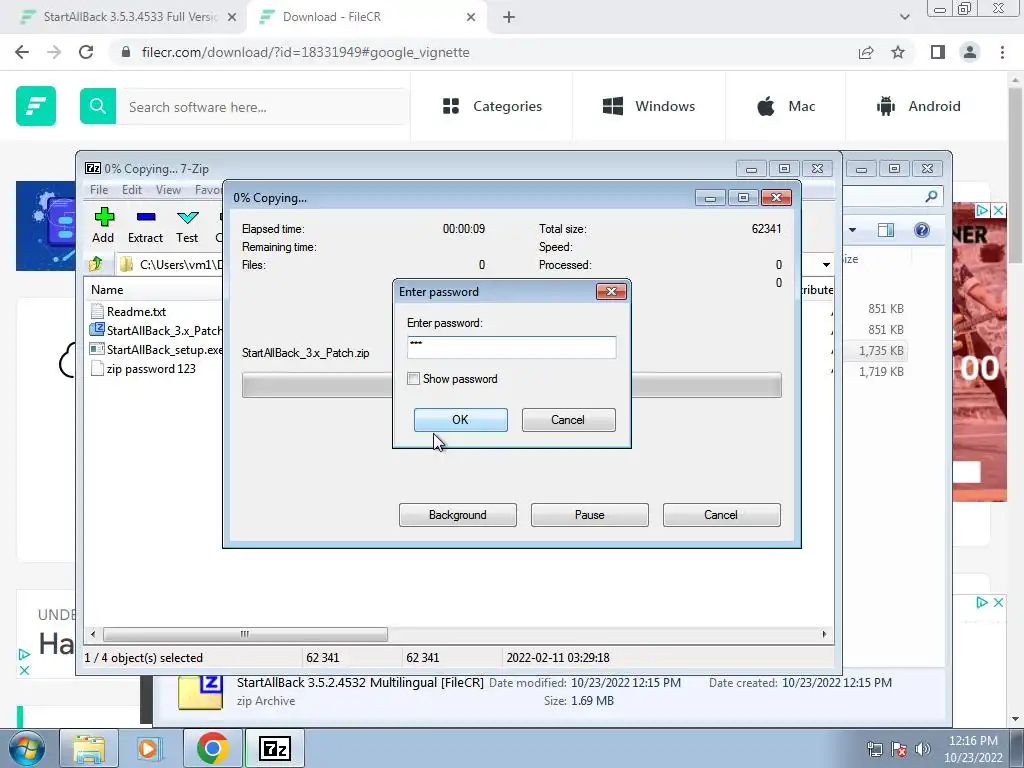
Task: Click the Explorer search magnifier icon
Action: 931,196
